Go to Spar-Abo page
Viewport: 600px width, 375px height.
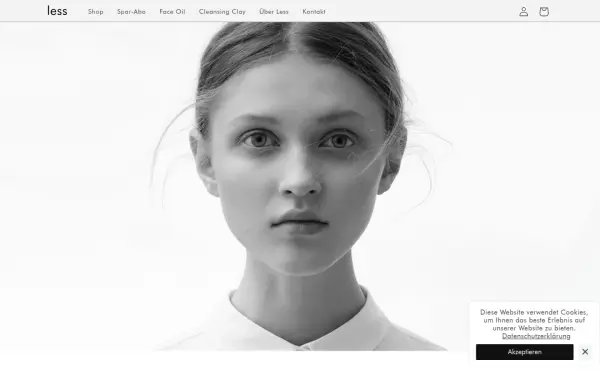(131, 12)
